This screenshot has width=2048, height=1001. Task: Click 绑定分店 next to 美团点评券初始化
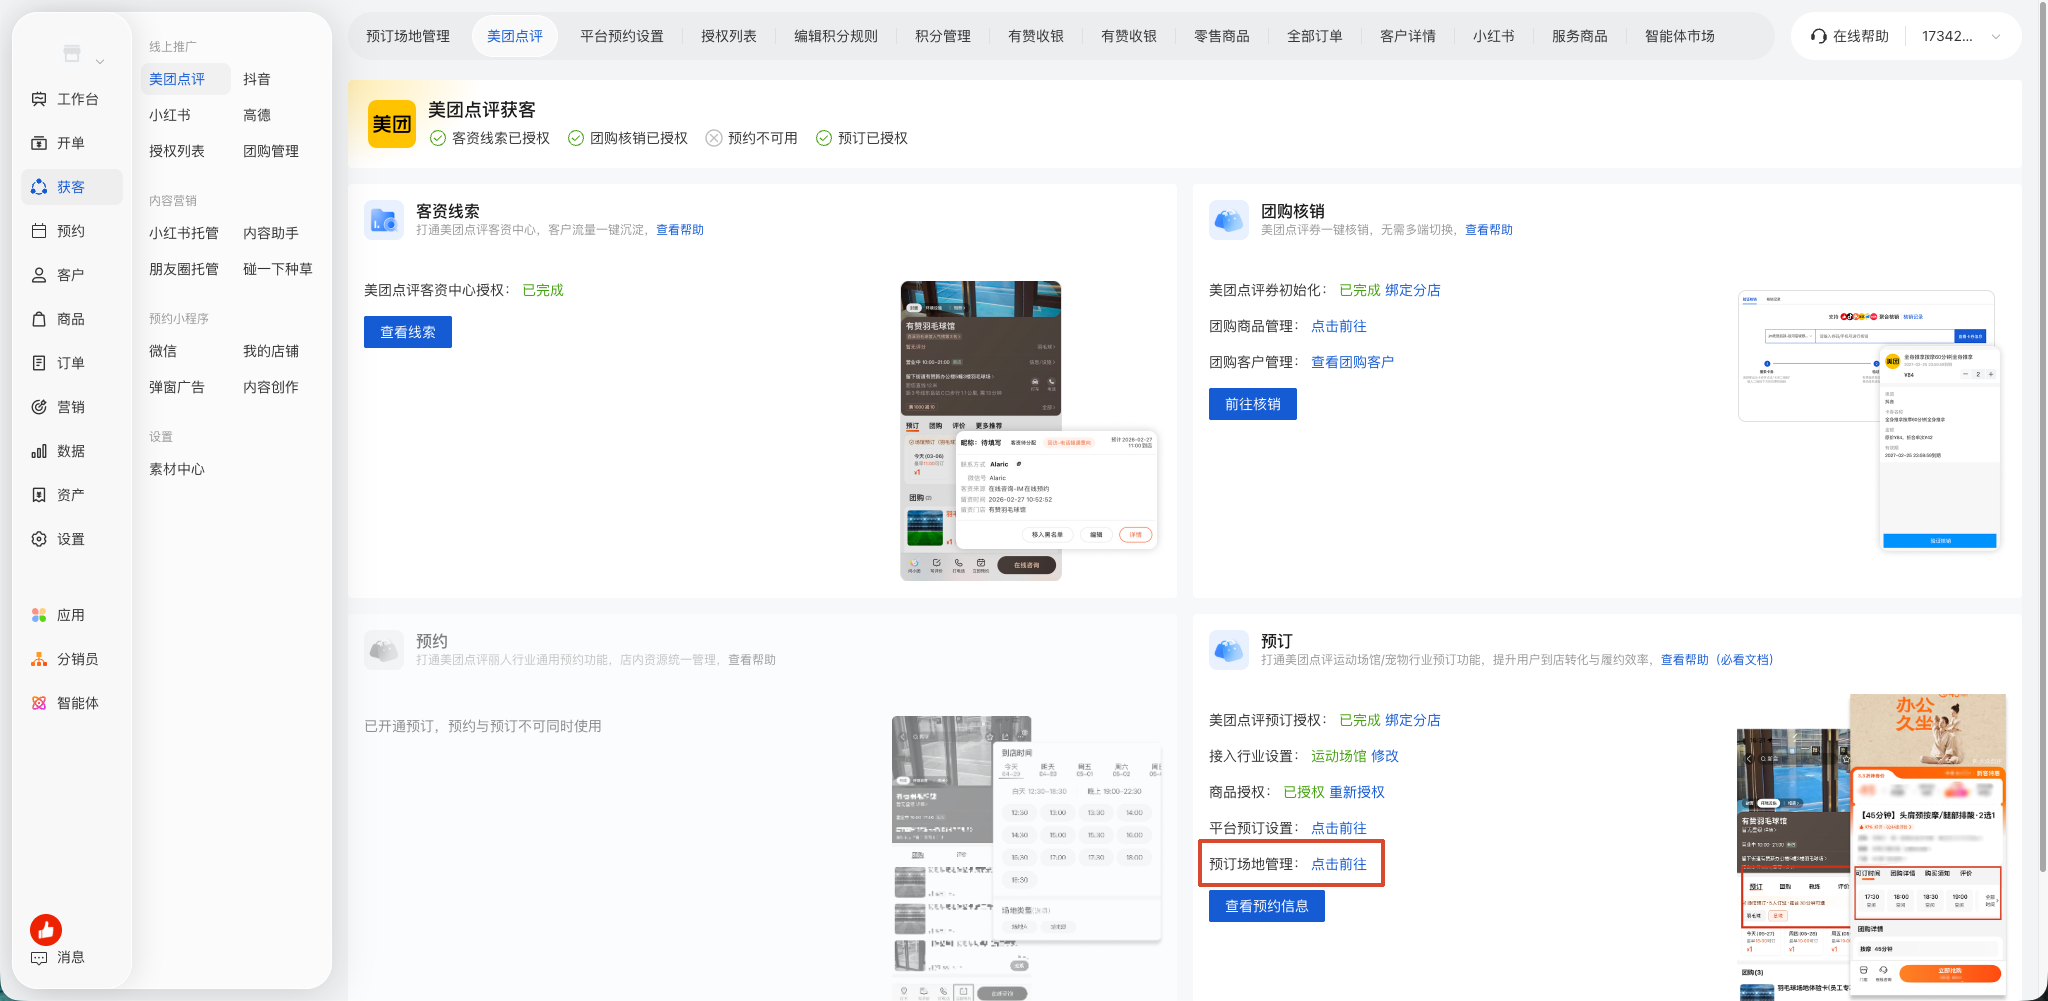click(1413, 290)
